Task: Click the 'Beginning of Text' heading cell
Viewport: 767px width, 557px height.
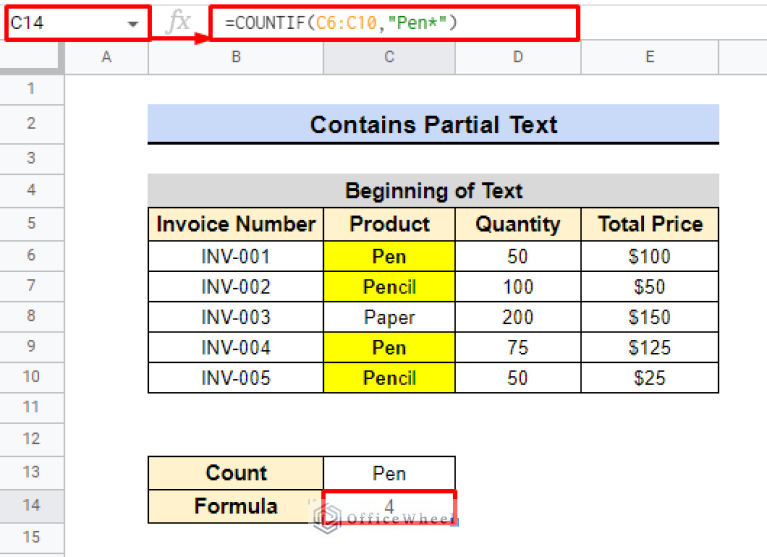Action: tap(433, 191)
